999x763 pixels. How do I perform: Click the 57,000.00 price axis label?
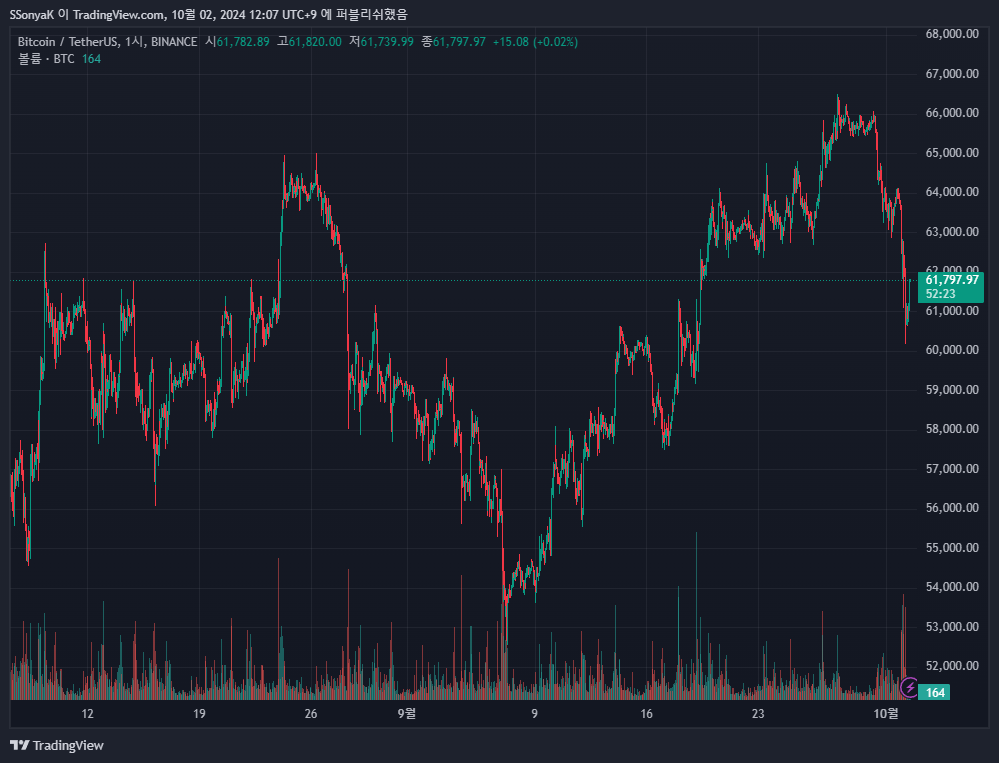tap(952, 469)
